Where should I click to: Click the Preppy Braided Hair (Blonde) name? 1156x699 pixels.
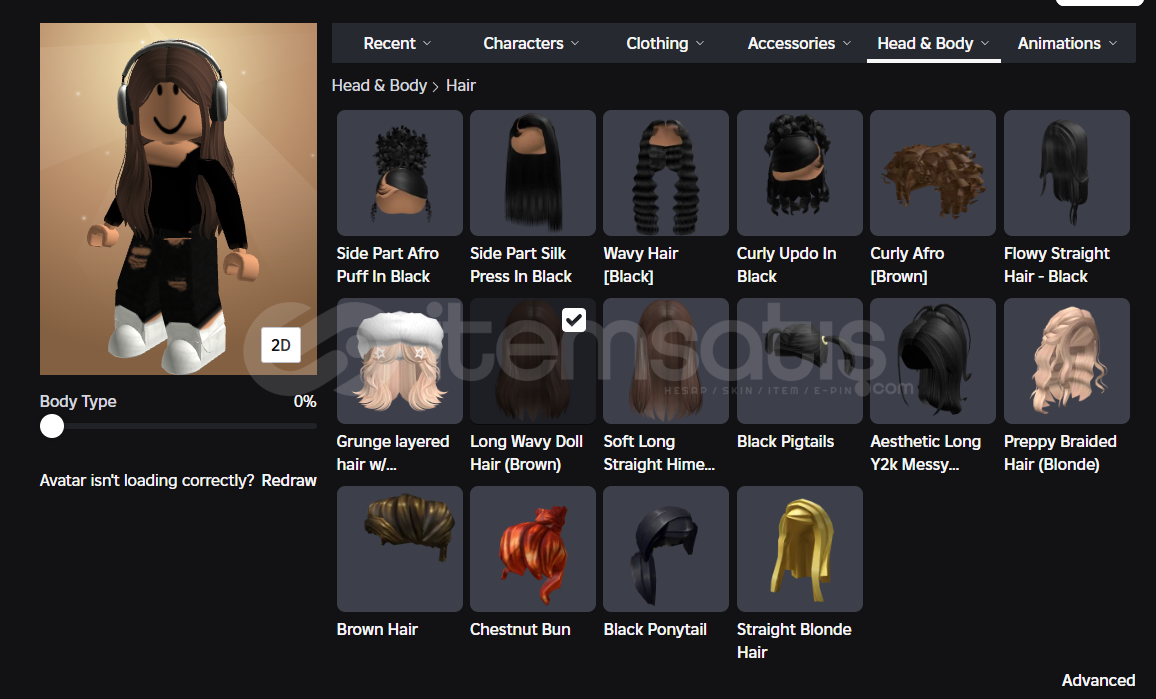tap(1060, 453)
